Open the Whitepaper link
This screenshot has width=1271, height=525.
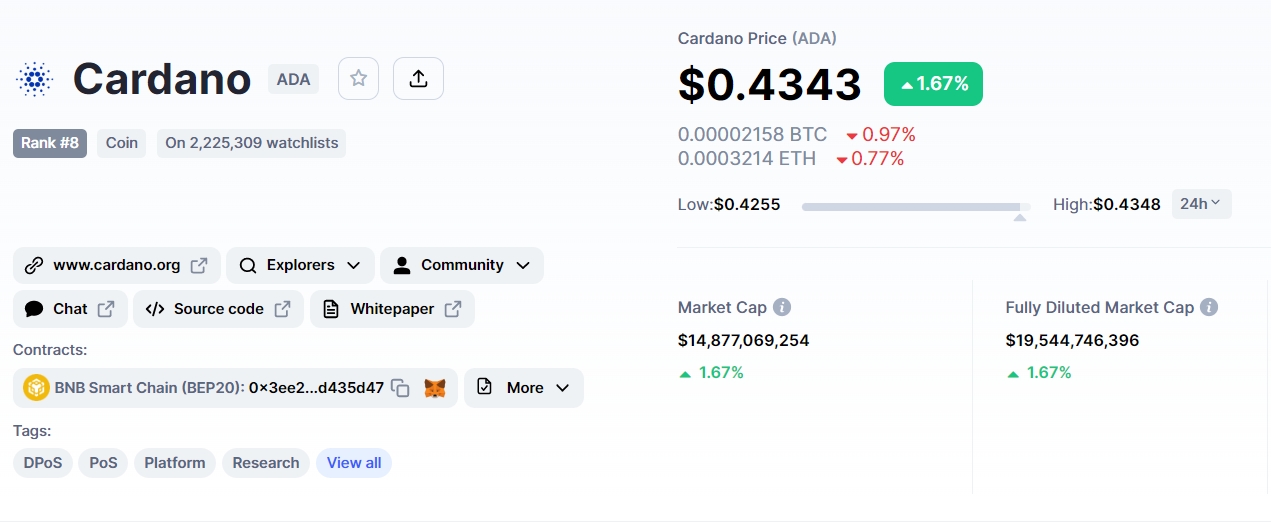coord(392,309)
